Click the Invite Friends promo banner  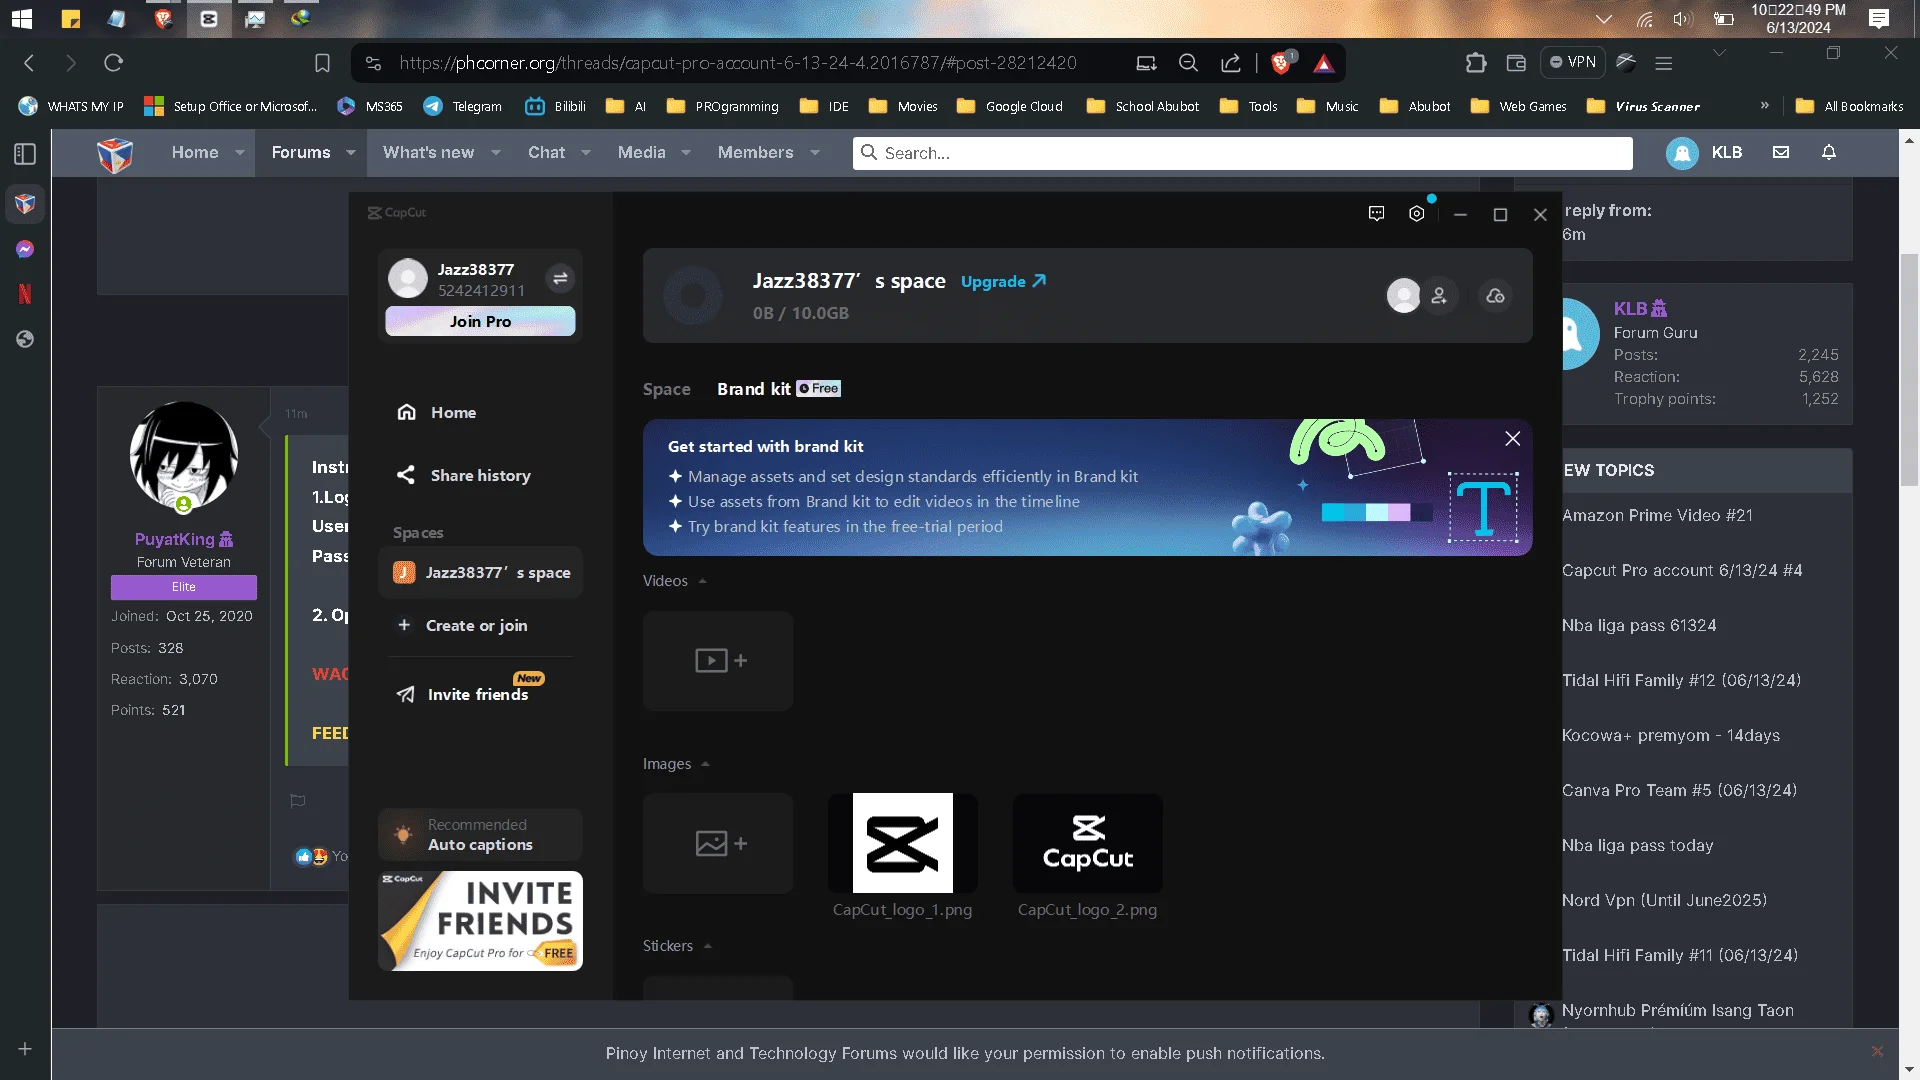point(480,921)
